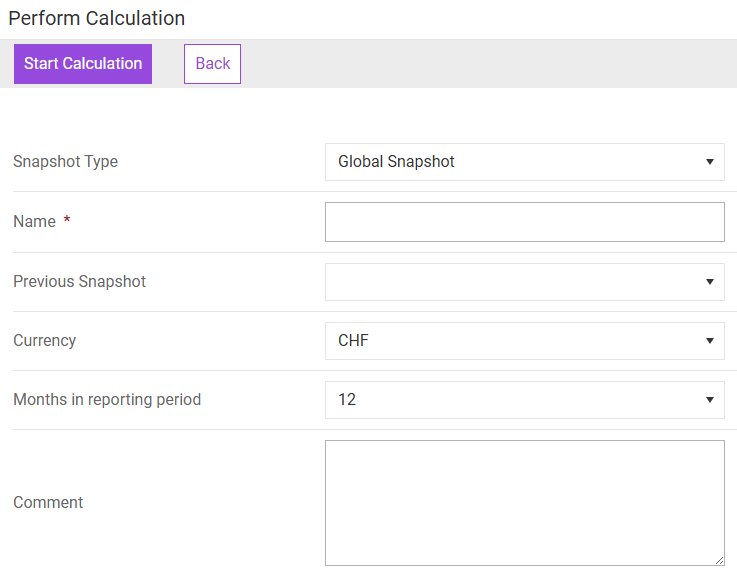Open the Global Snapshot type dropdown
The height and width of the screenshot is (578, 737).
pyautogui.click(x=524, y=162)
